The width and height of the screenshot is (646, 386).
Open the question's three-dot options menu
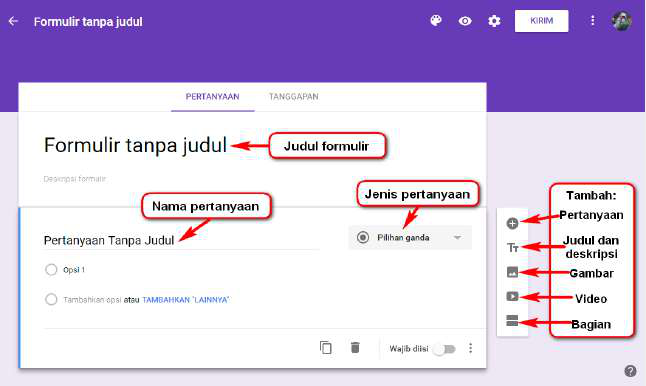[x=470, y=349]
